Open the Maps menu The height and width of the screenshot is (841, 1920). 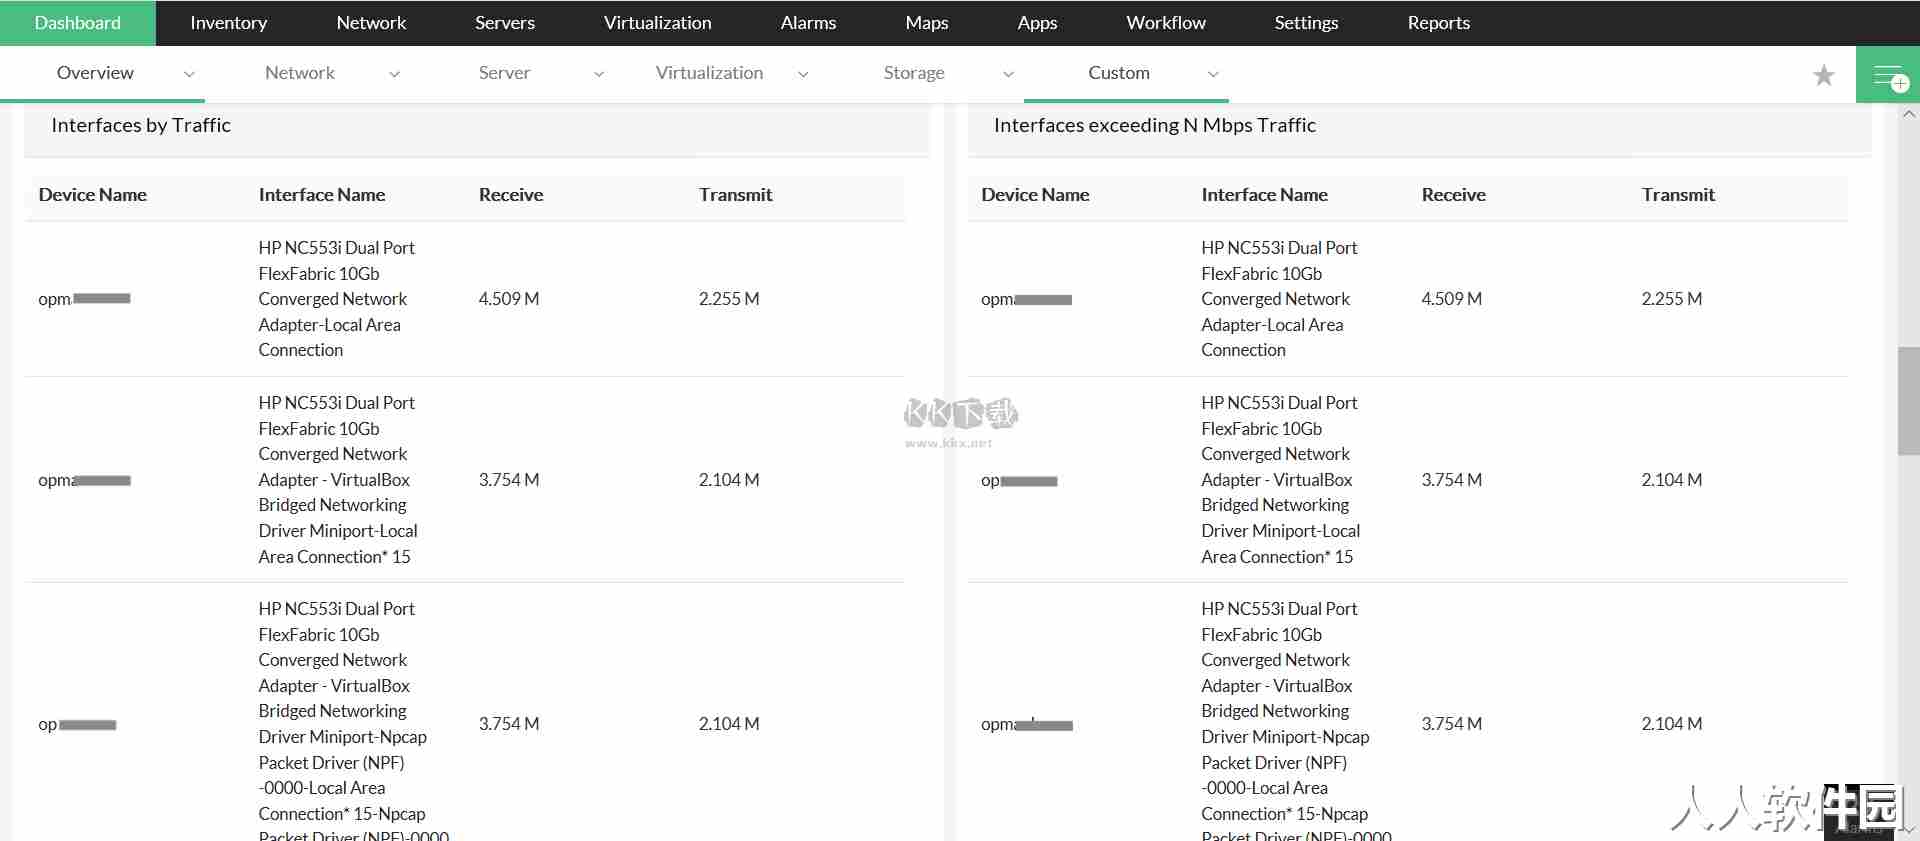coord(926,23)
